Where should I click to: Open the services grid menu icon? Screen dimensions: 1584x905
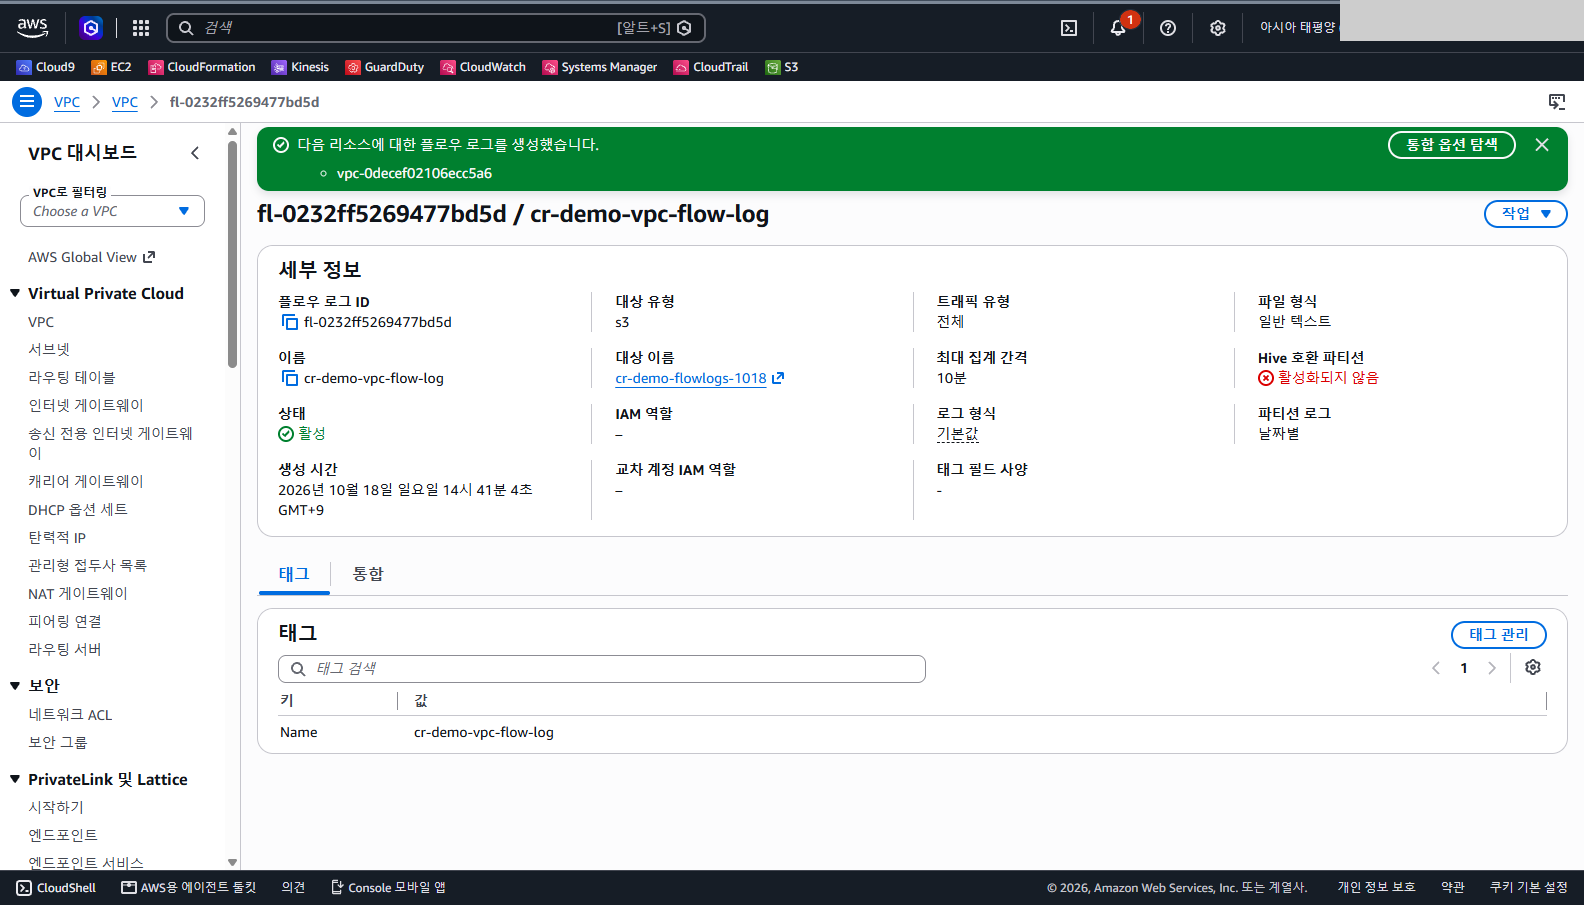[141, 28]
